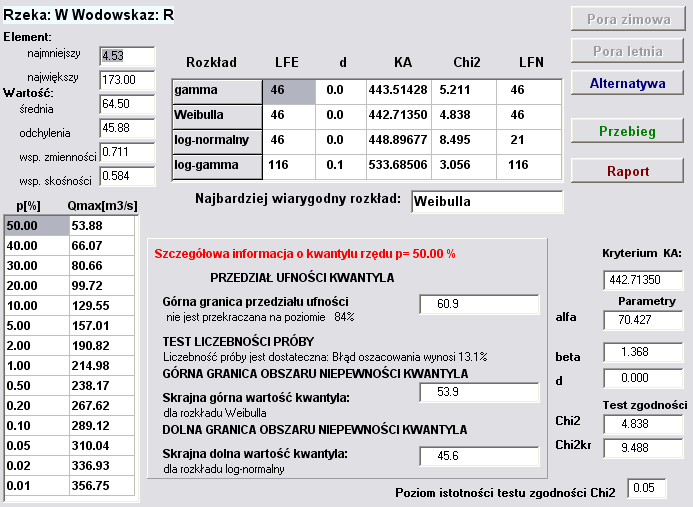Click the wsp. zmienności field 0.711
693x507 pixels.
pyautogui.click(x=127, y=152)
